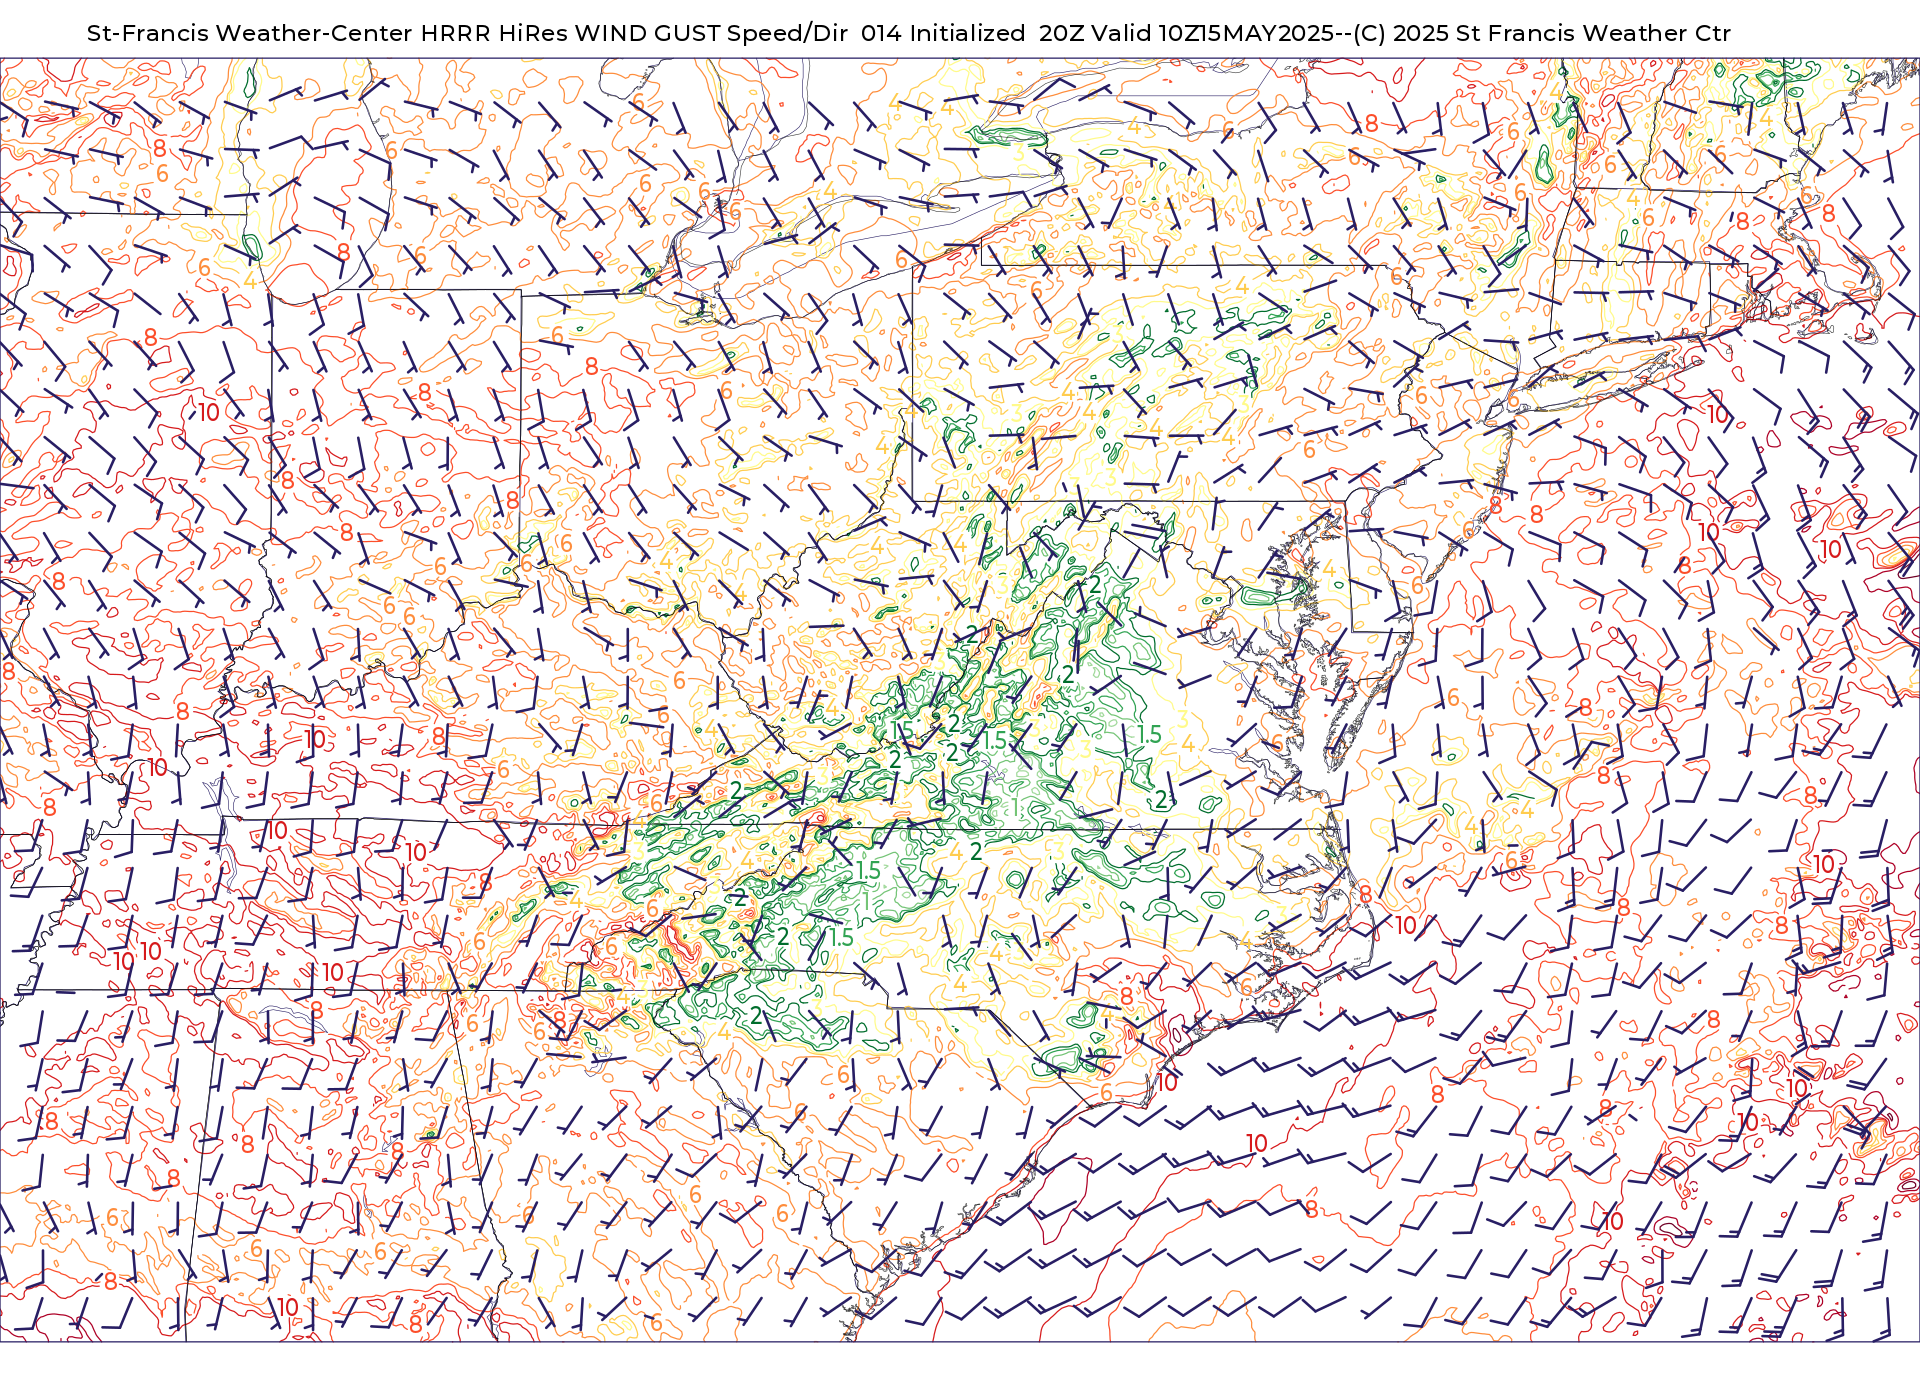Click the 'Valid 10Z15MAY2025' timestamp text
This screenshot has width=1920, height=1400.
1212,33
